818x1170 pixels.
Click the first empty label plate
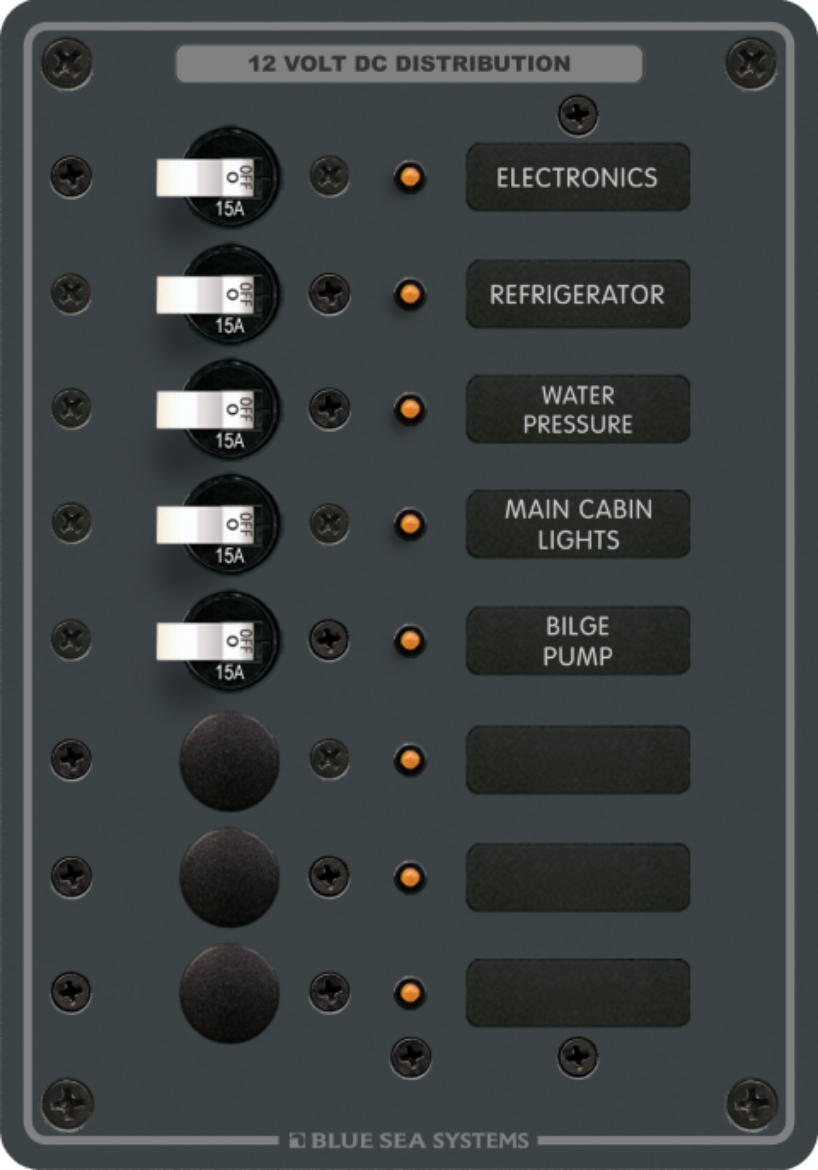pyautogui.click(x=578, y=760)
